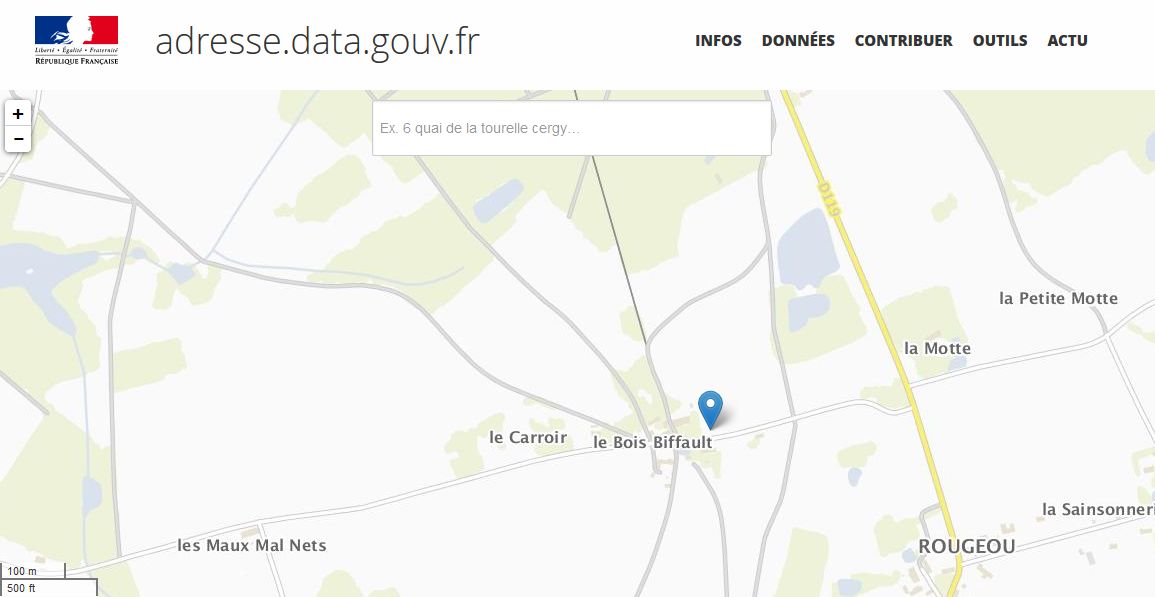Open the OUTILS menu
The image size is (1155, 597).
[x=1000, y=41]
